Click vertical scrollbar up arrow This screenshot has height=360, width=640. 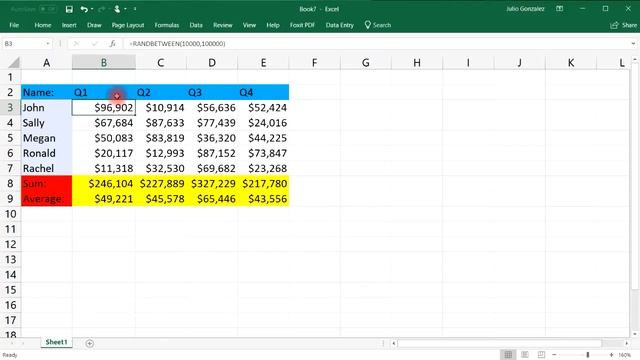(x=635, y=60)
